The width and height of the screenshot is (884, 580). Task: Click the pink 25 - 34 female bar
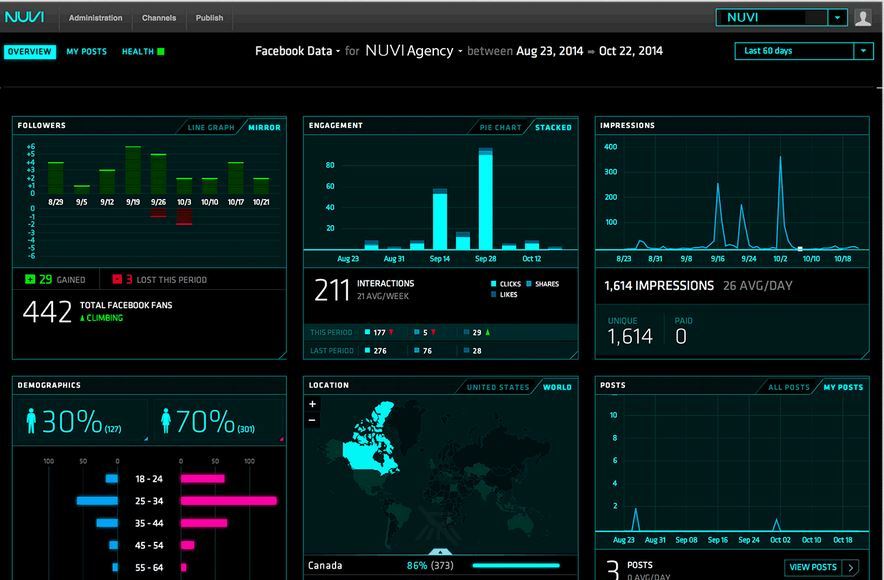[x=228, y=501]
